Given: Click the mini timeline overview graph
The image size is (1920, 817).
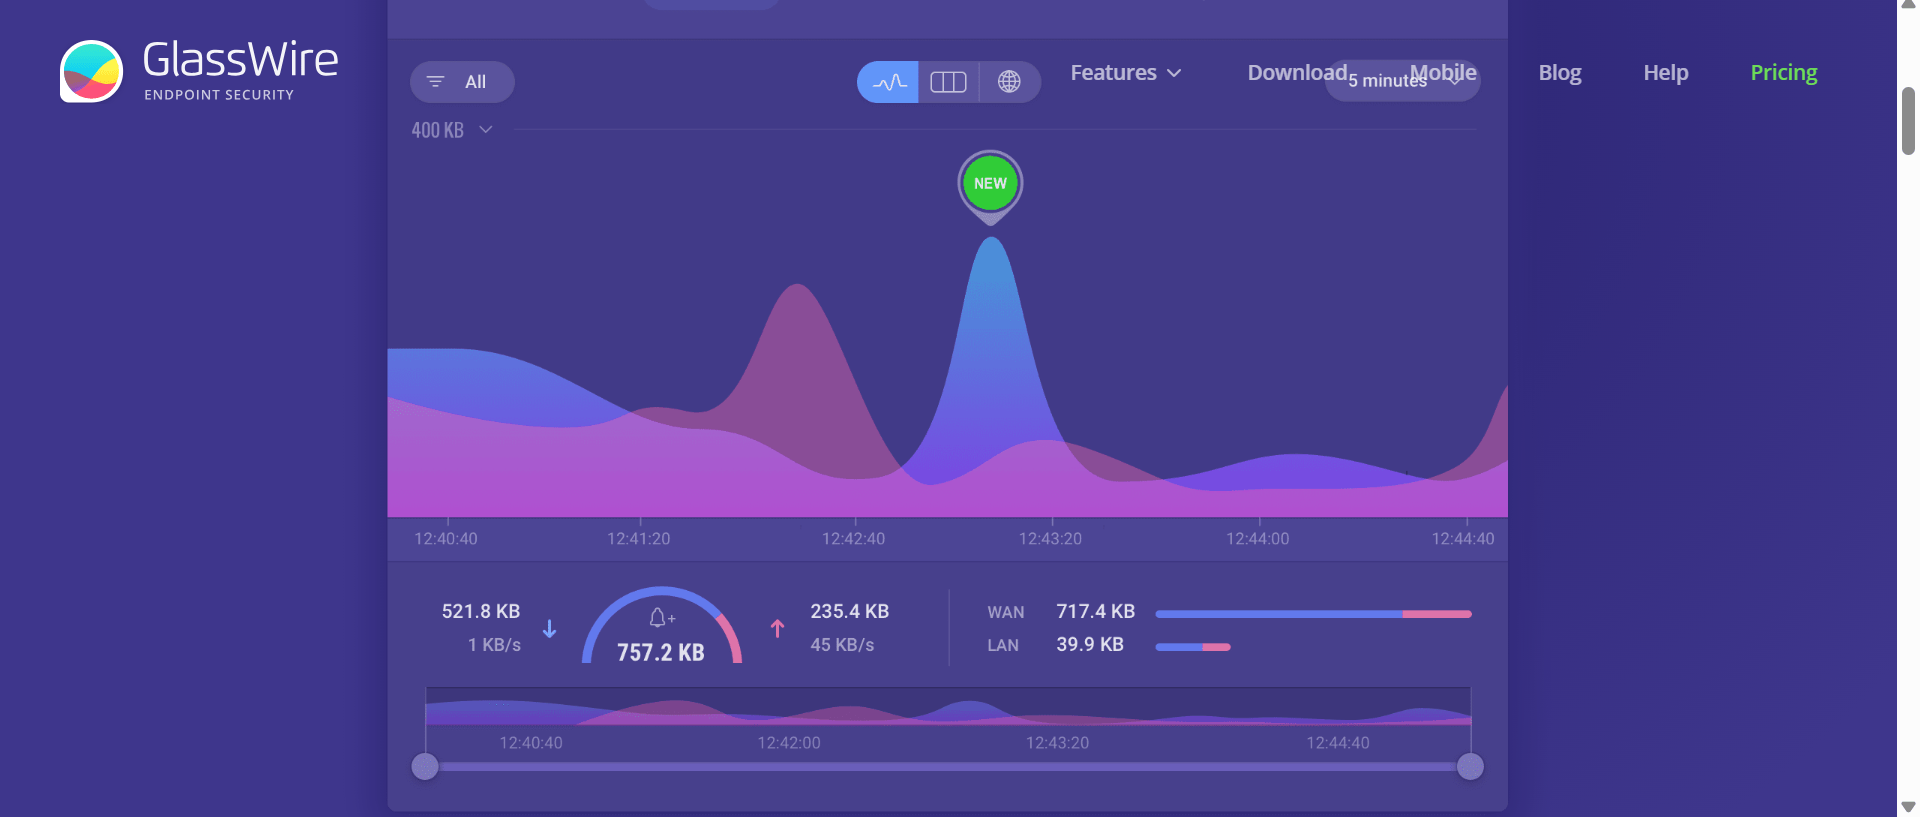Looking at the screenshot, I should pos(948,706).
